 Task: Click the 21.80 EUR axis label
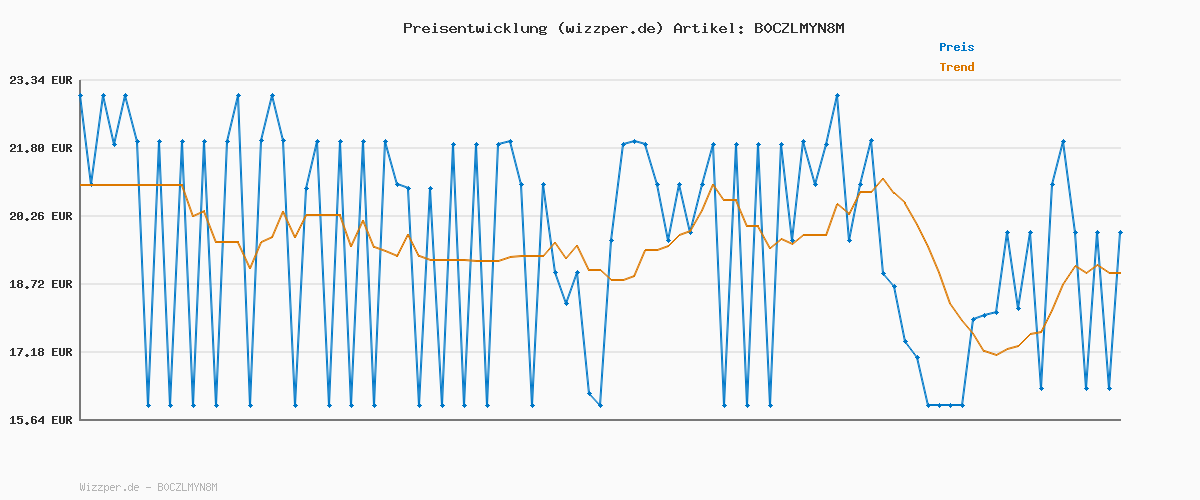pyautogui.click(x=40, y=148)
